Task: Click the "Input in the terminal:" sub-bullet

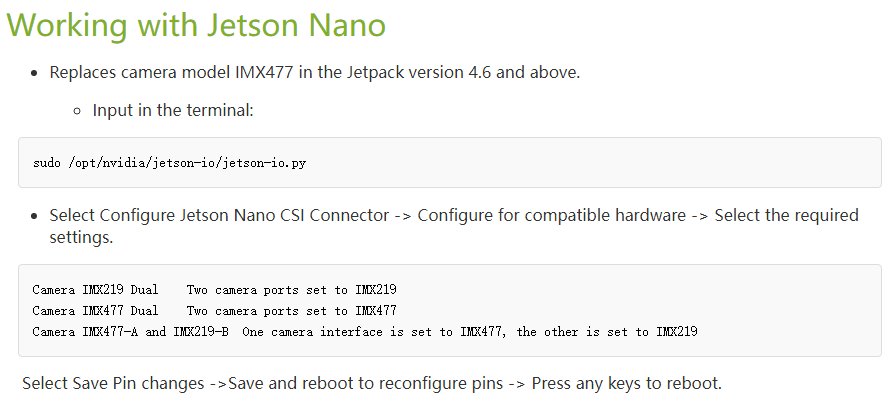Action: (173, 110)
